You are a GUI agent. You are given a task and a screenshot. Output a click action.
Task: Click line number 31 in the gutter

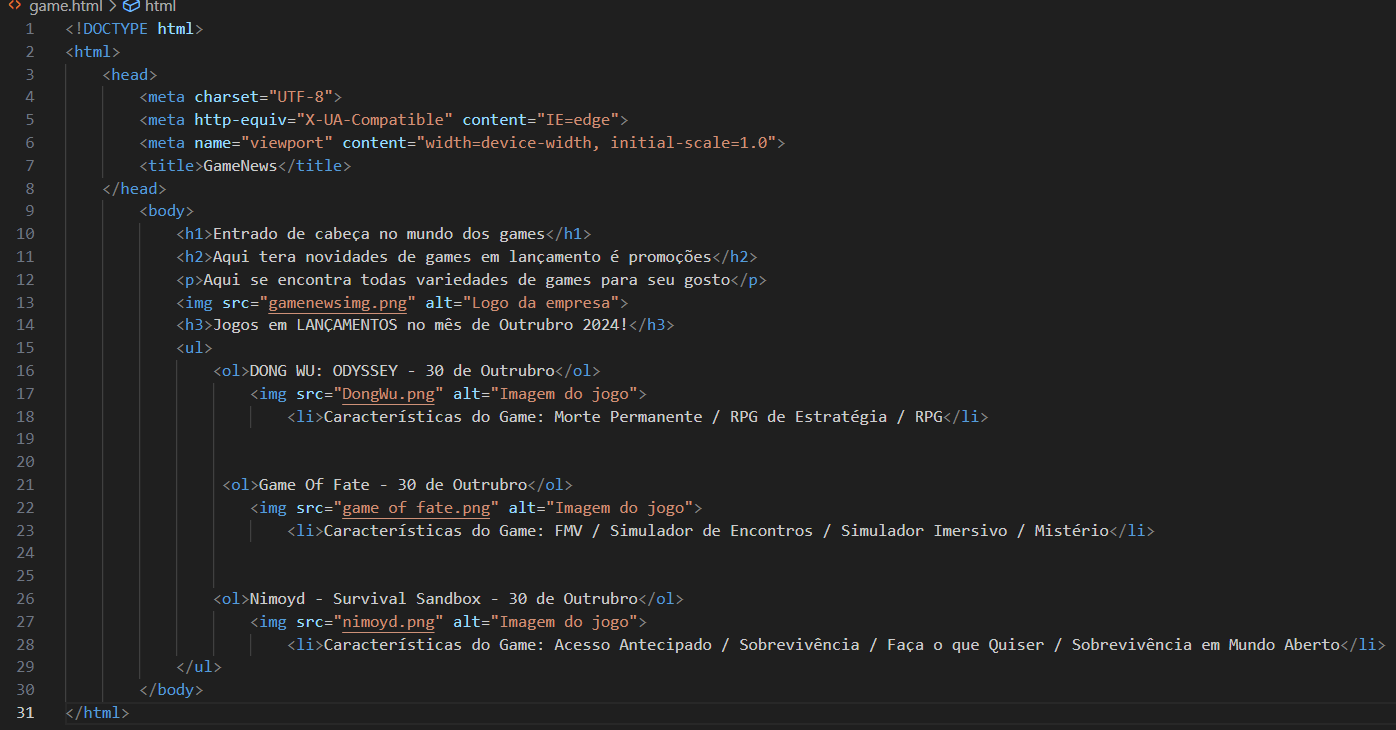pyautogui.click(x=25, y=712)
